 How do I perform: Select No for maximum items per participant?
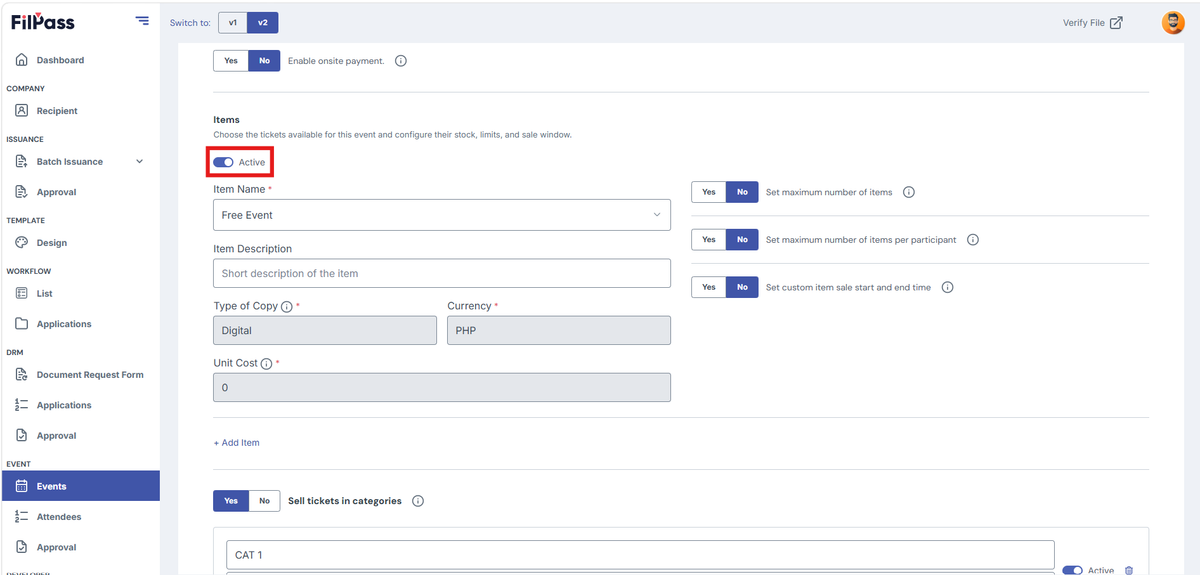[x=742, y=240]
